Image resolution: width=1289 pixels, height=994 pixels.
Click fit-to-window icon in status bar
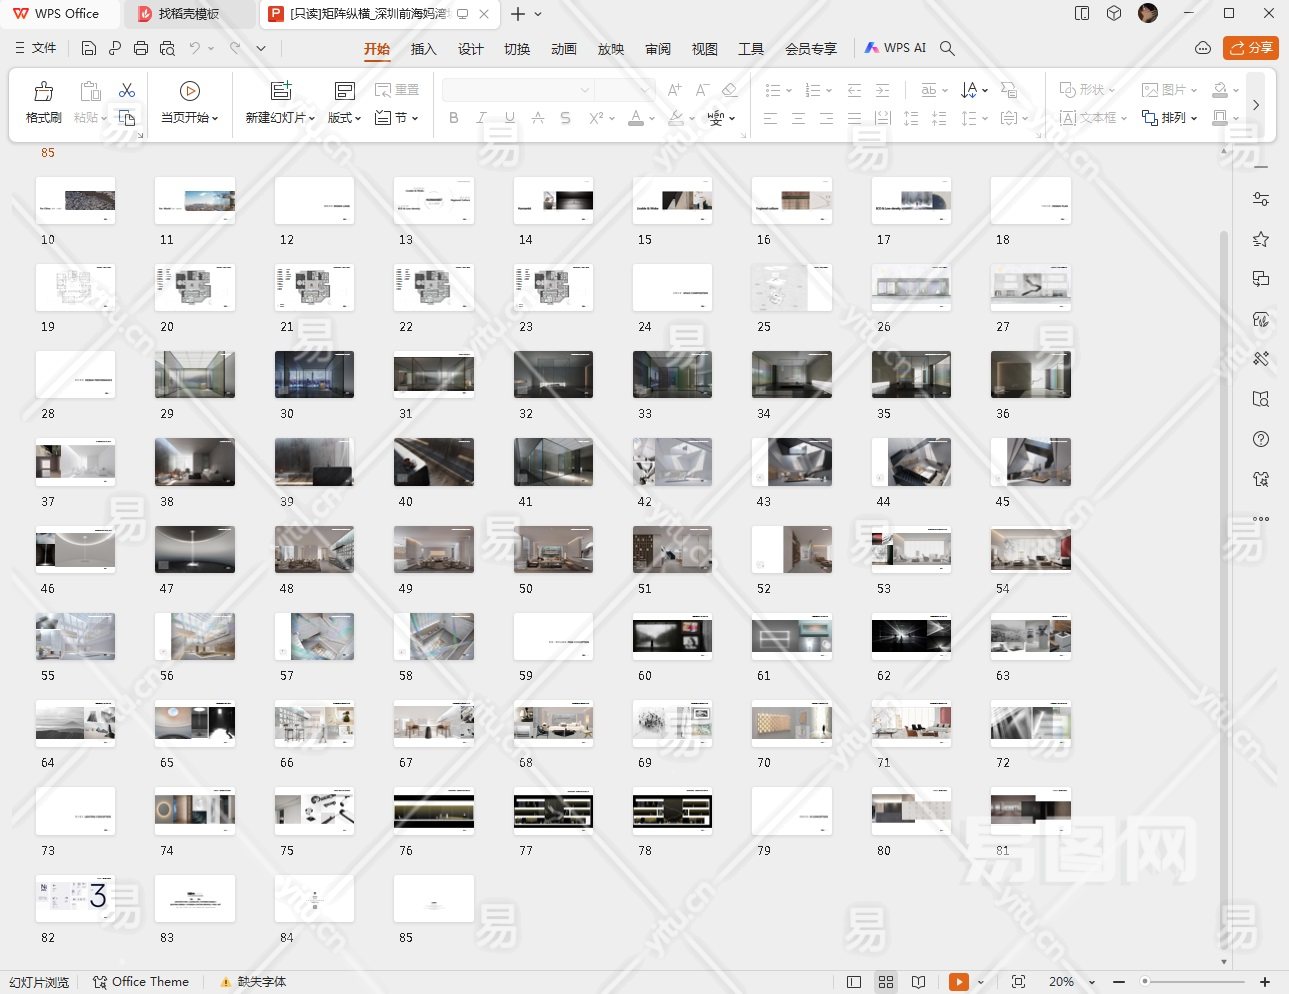pos(1018,982)
